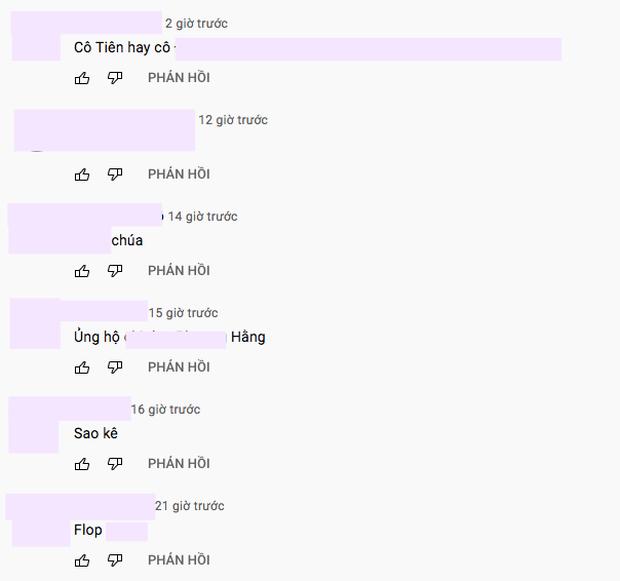This screenshot has height=581, width=620.
Task: Thumbs down the "Flop" comment
Action: [x=115, y=561]
